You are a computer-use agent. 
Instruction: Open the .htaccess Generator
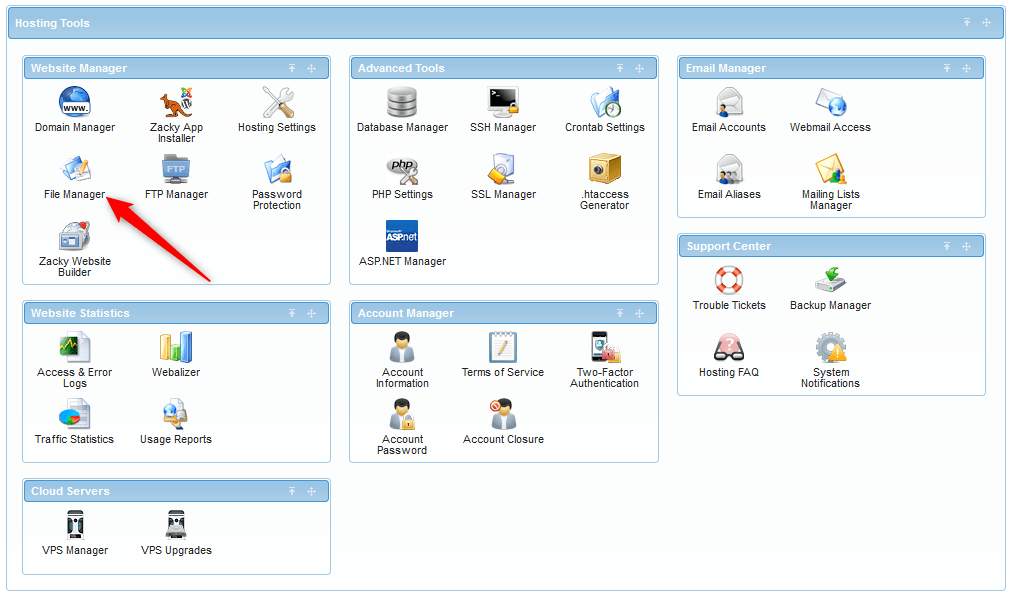click(604, 170)
